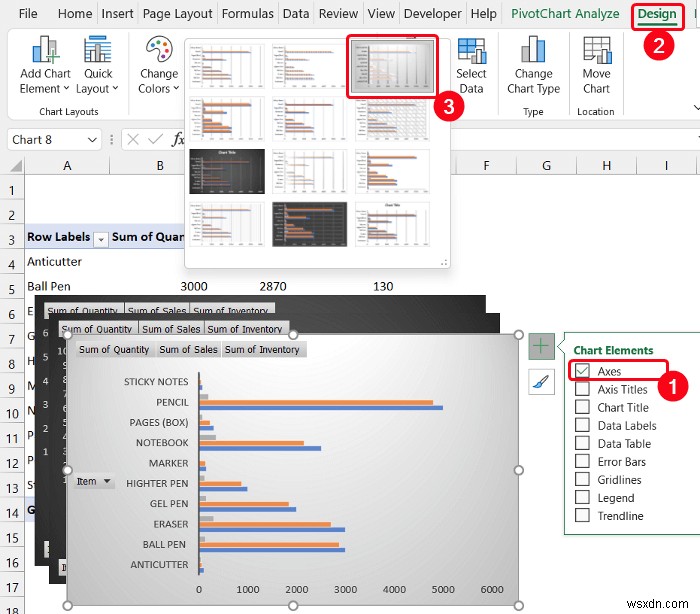700x614 pixels.
Task: Open Add Chart Element menu
Action: (x=45, y=65)
